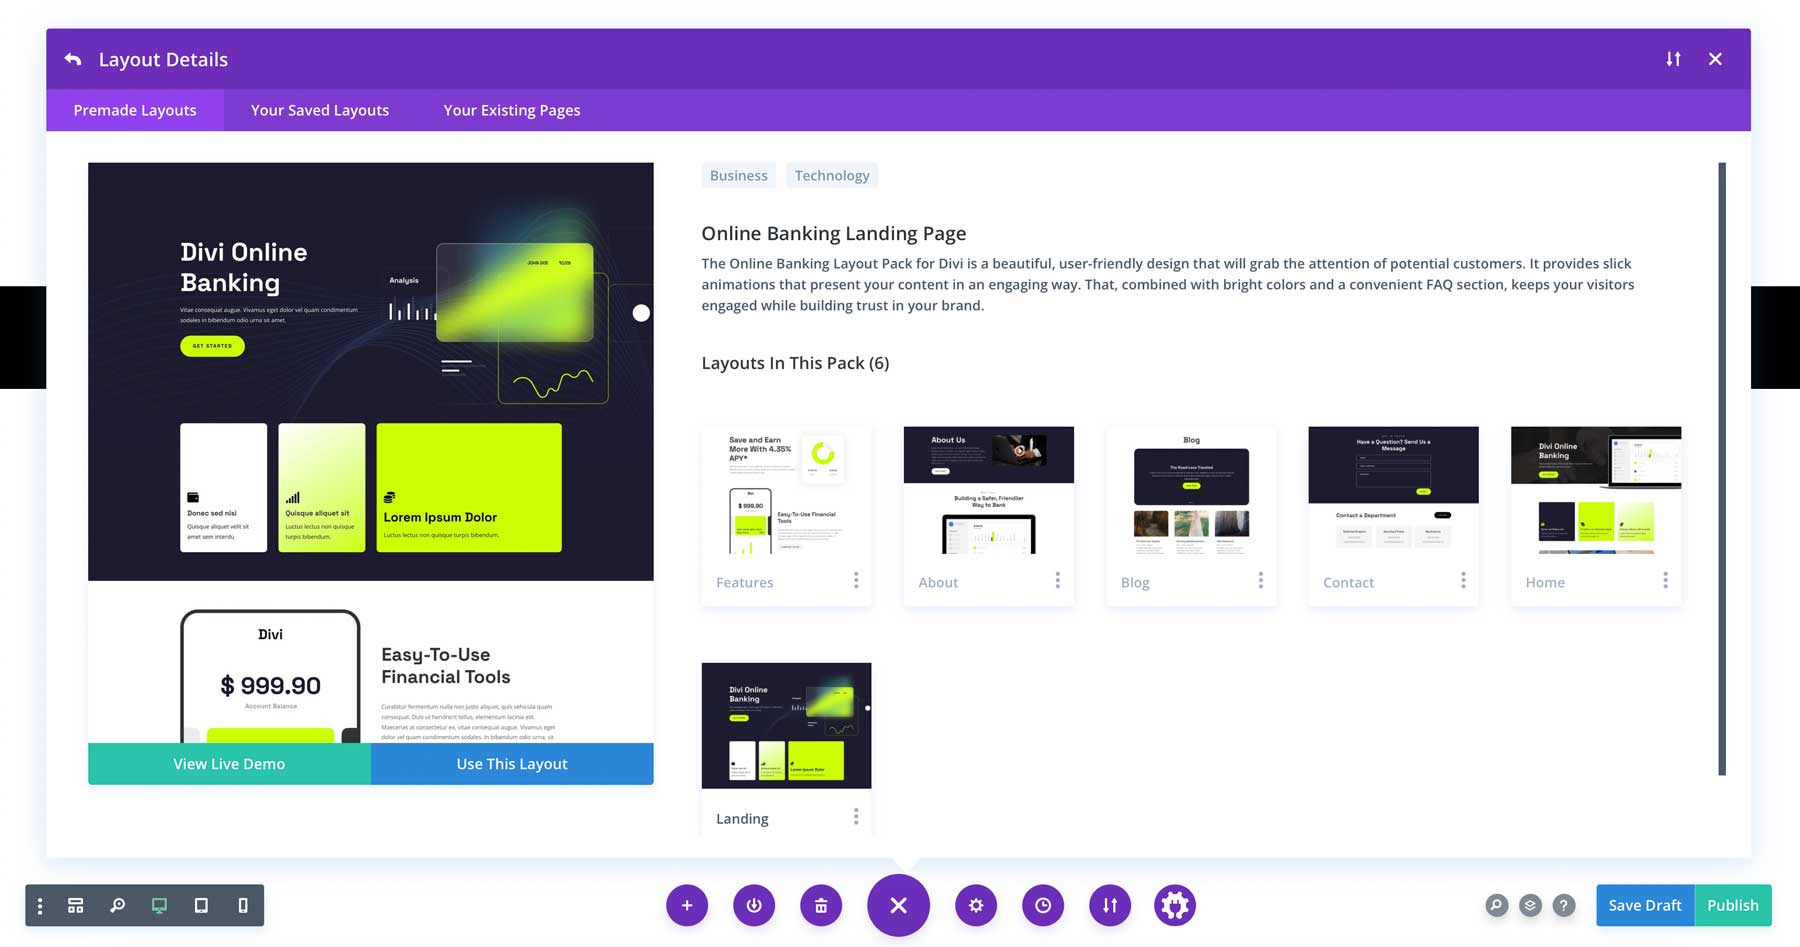The width and height of the screenshot is (1800, 947).
Task: Zoom out the builder view
Action: pos(117,905)
